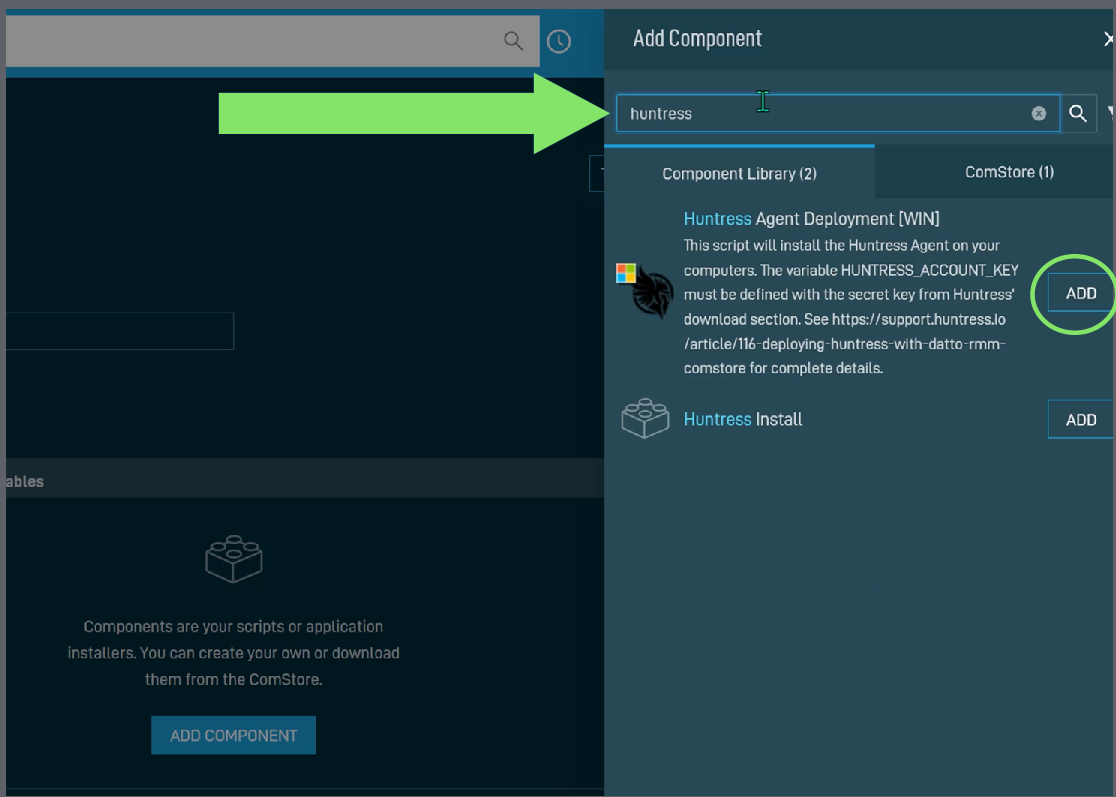The image size is (1116, 797).
Task: Close the Add Component panel
Action: coord(1109,38)
